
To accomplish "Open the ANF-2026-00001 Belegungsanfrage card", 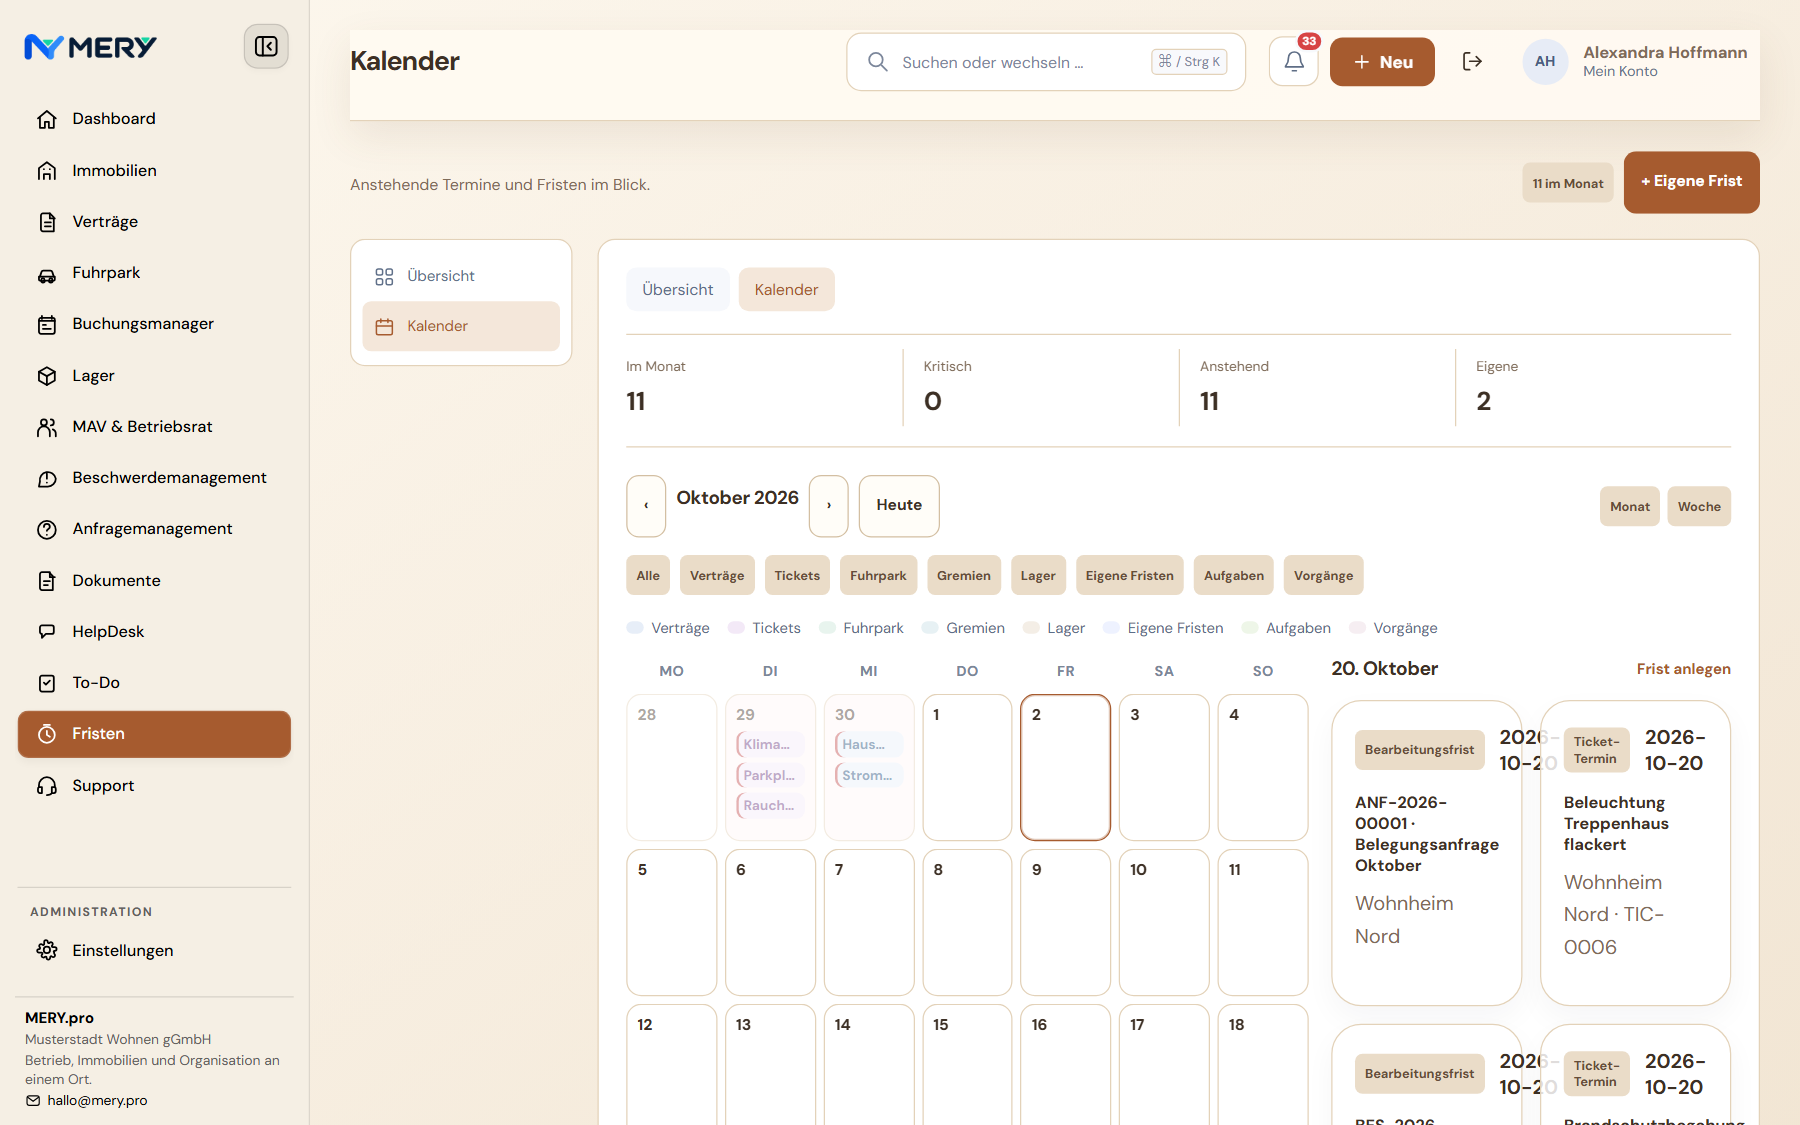I will [x=1426, y=853].
